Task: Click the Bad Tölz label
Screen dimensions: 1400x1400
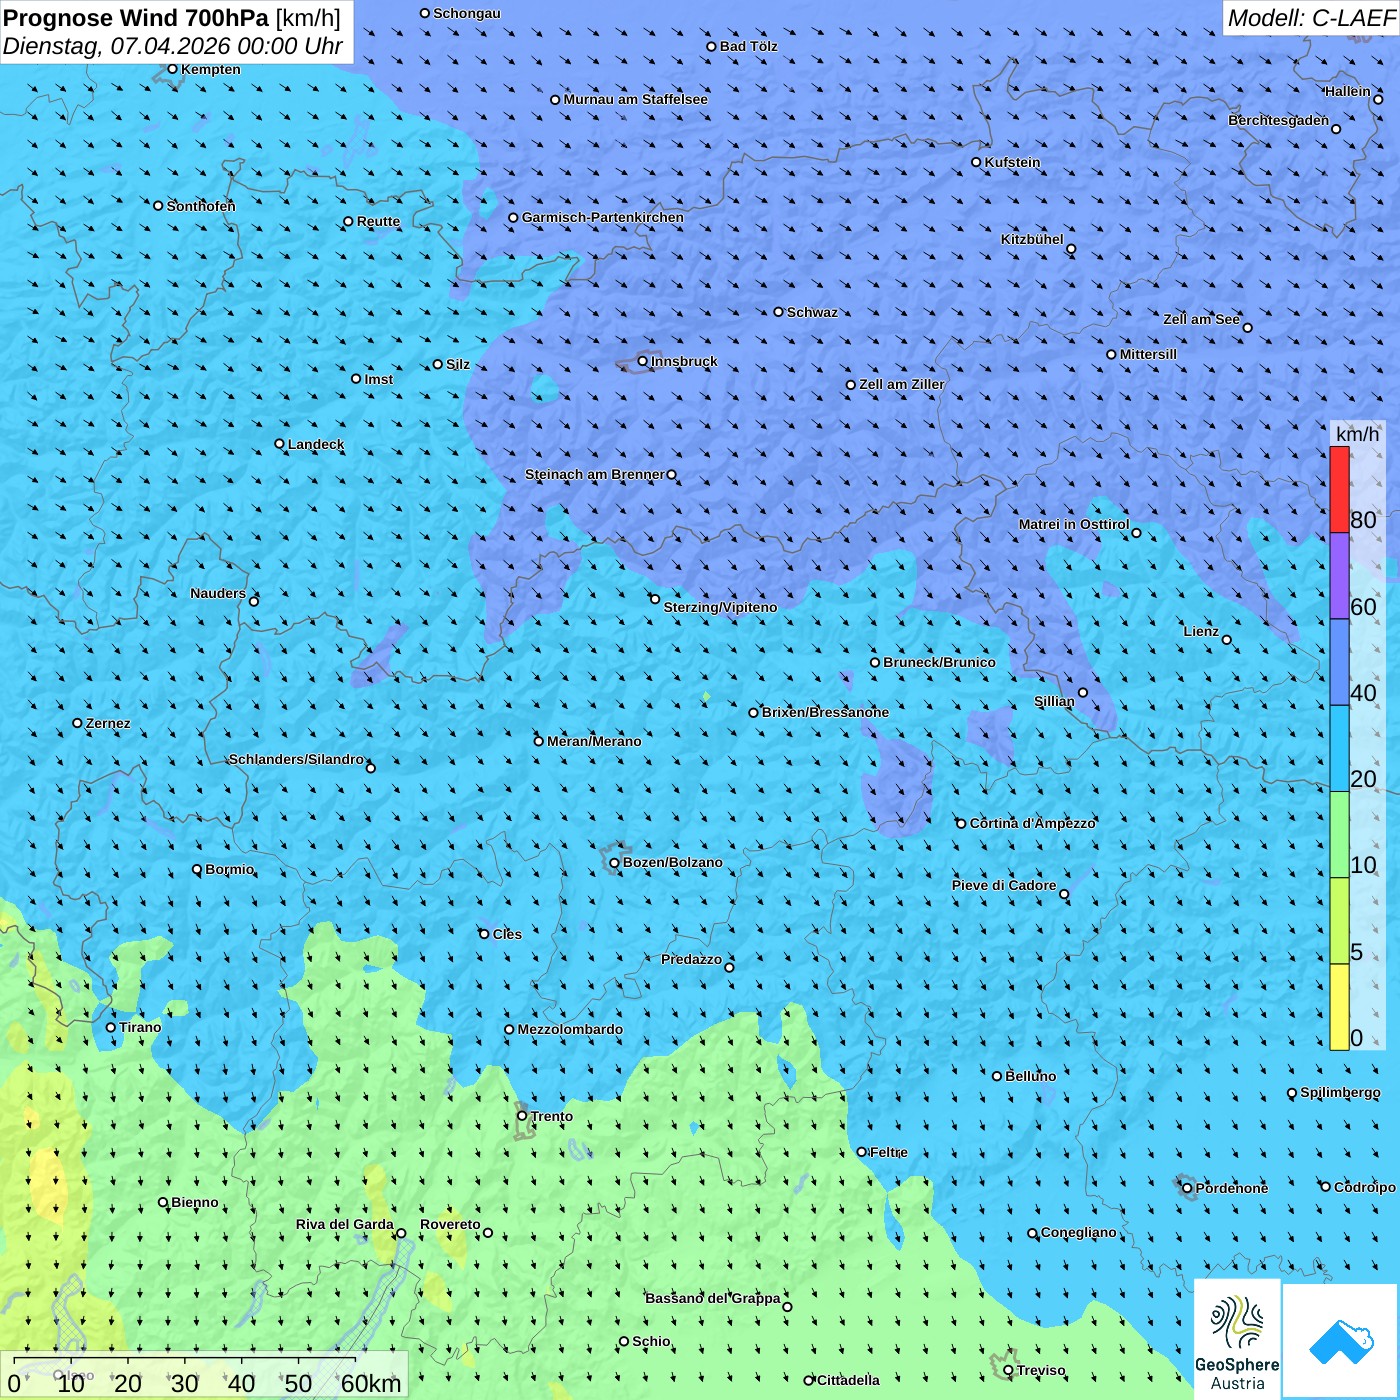Action: click(748, 46)
